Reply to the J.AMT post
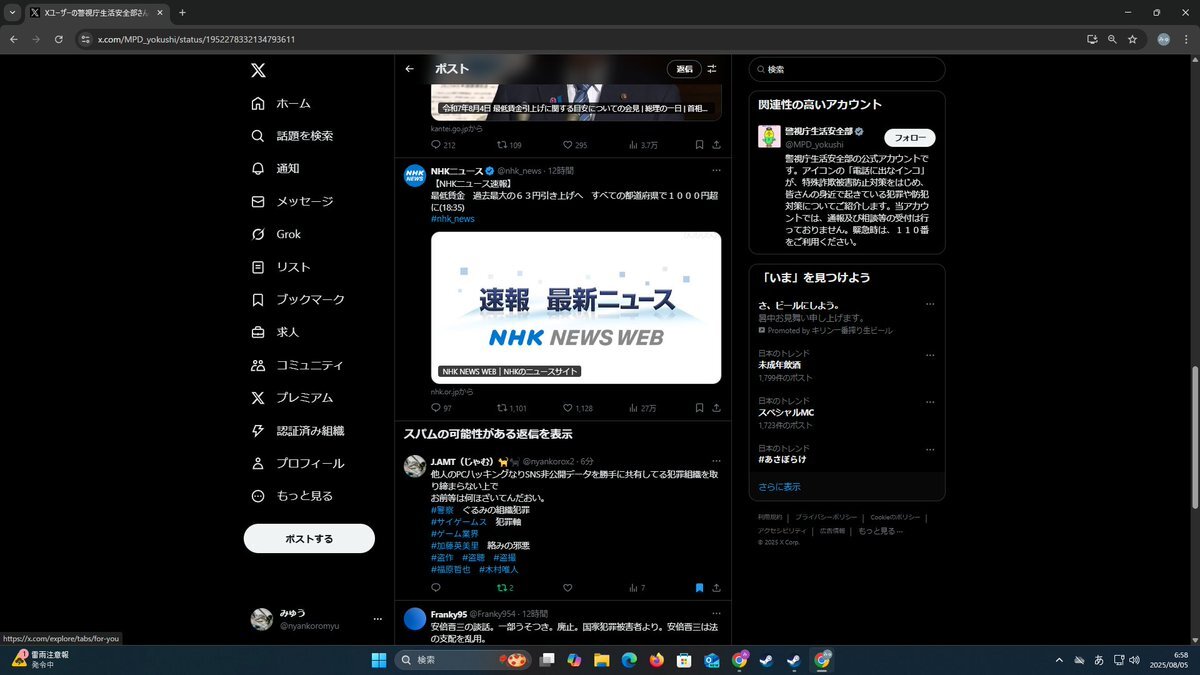1200x675 pixels. click(x=436, y=588)
